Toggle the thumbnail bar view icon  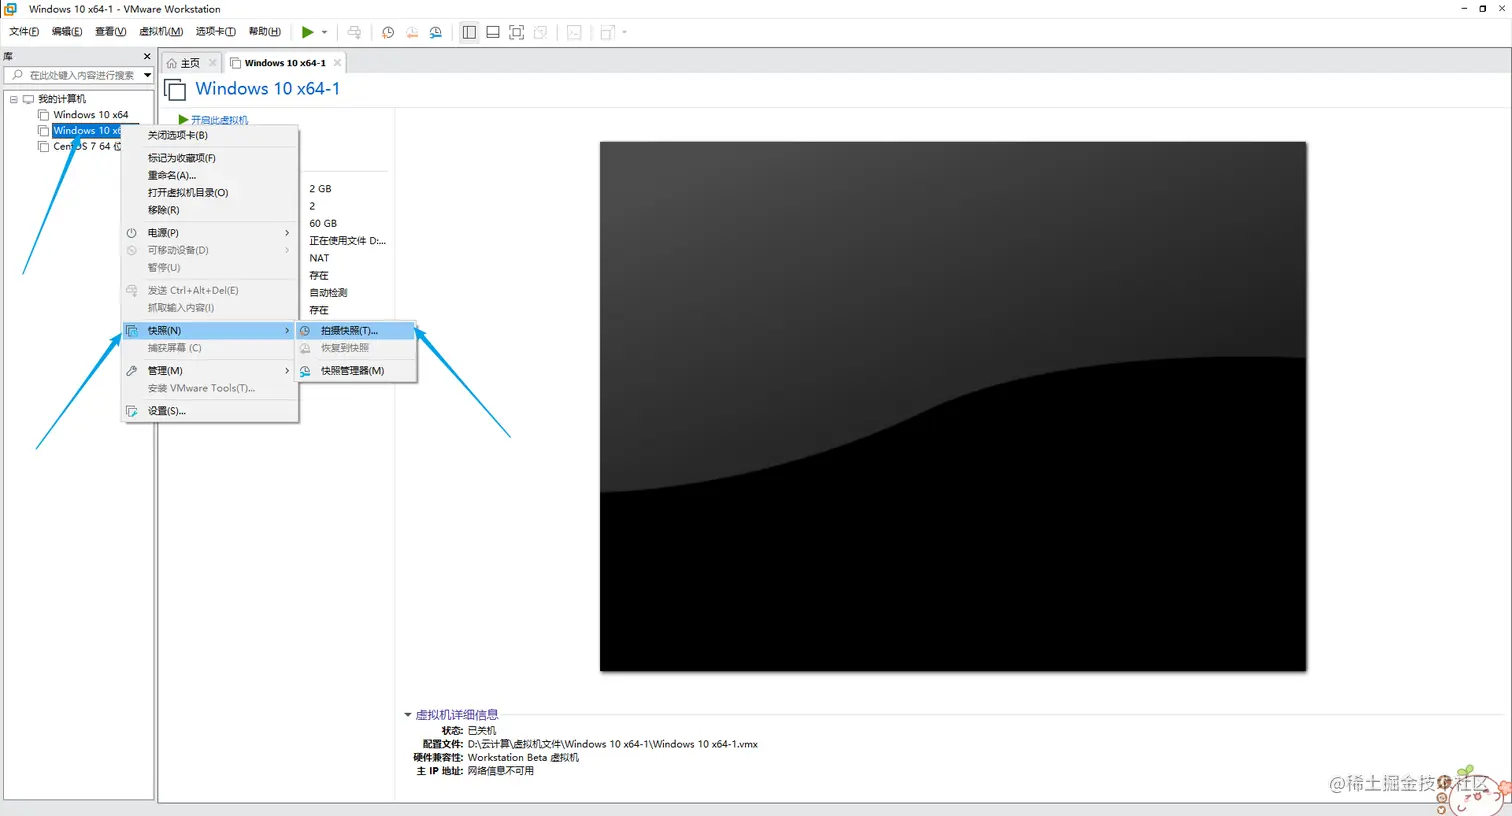(493, 32)
